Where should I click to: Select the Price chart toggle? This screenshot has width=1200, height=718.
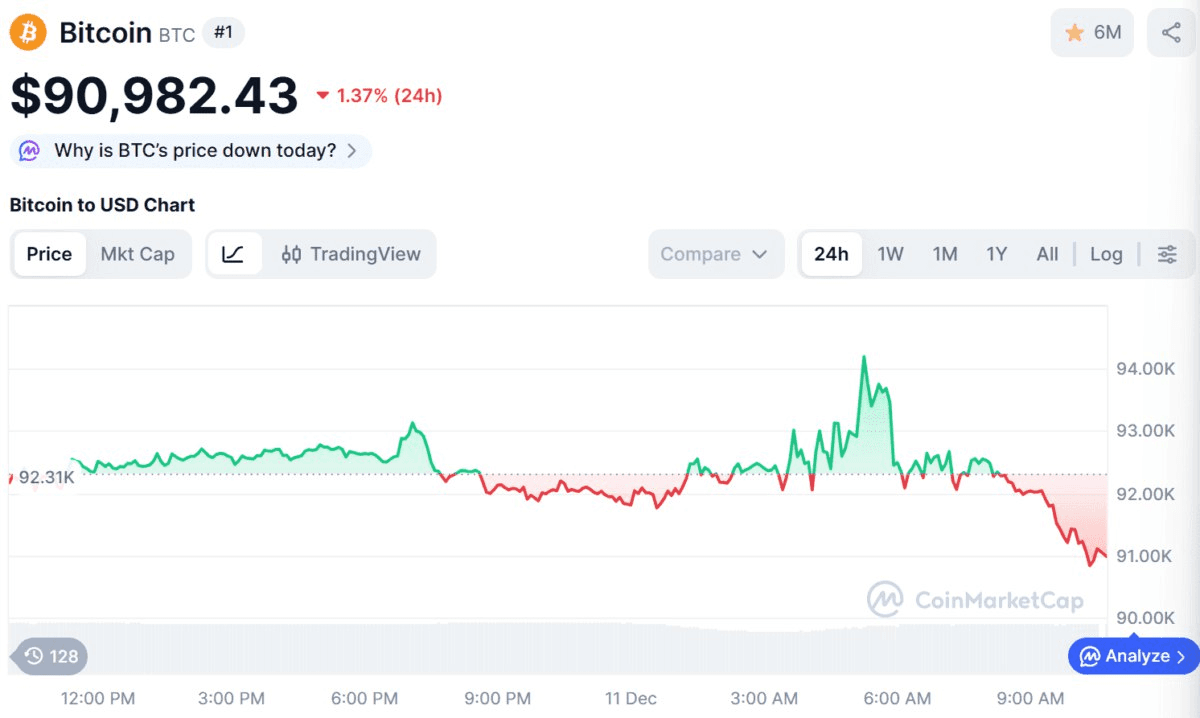tap(49, 254)
